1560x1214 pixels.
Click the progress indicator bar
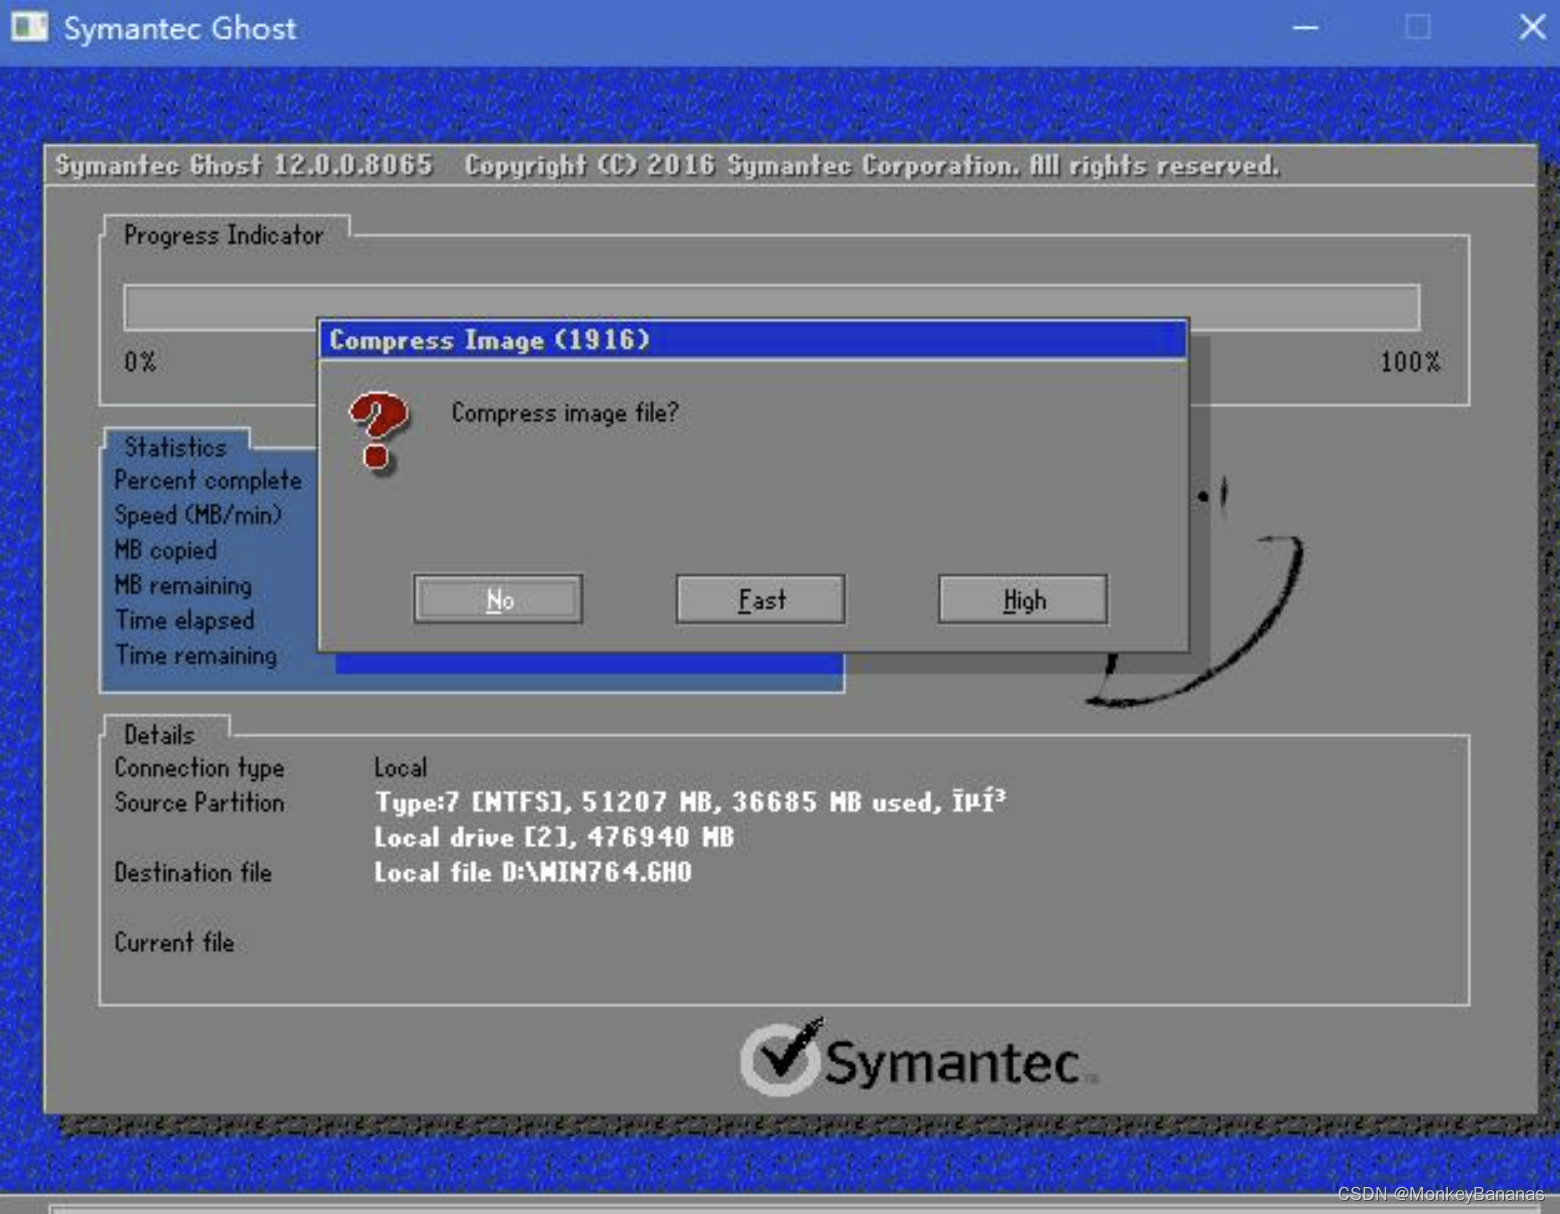(x=771, y=306)
